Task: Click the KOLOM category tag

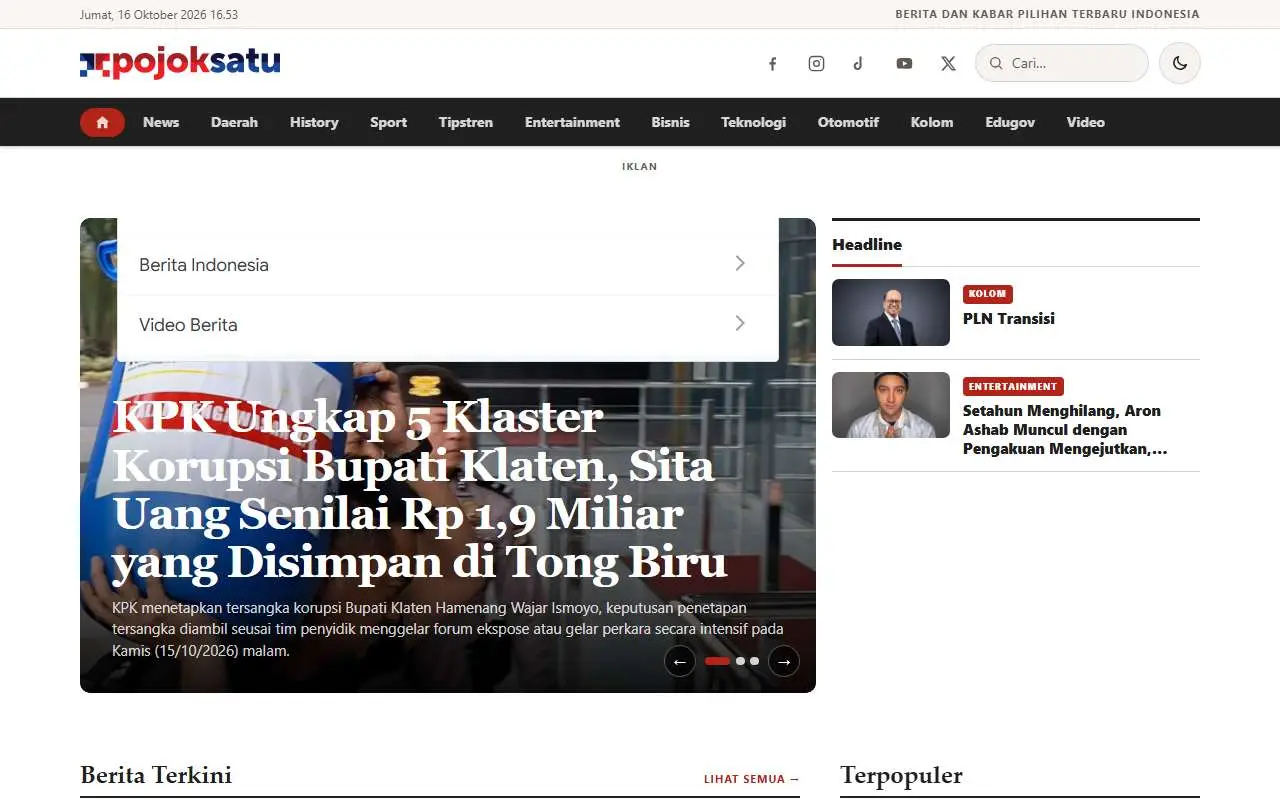Action: click(988, 294)
